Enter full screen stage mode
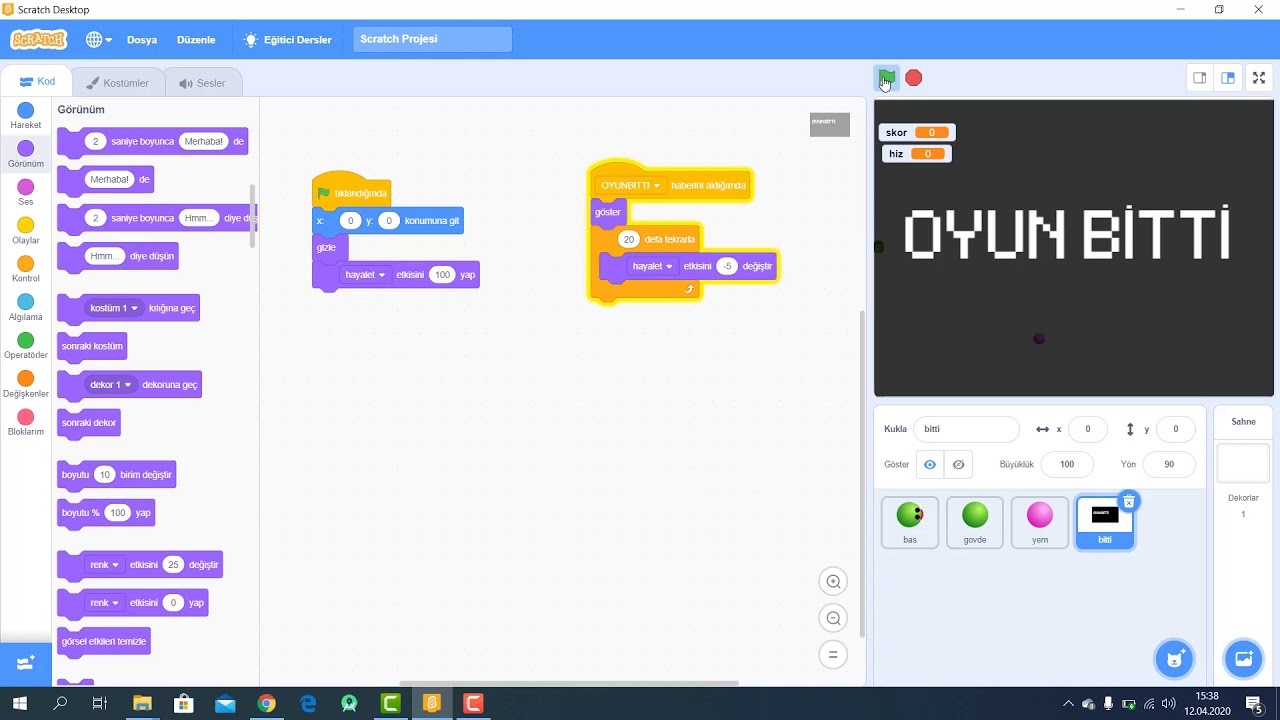The width and height of the screenshot is (1280, 720). 1260,78
